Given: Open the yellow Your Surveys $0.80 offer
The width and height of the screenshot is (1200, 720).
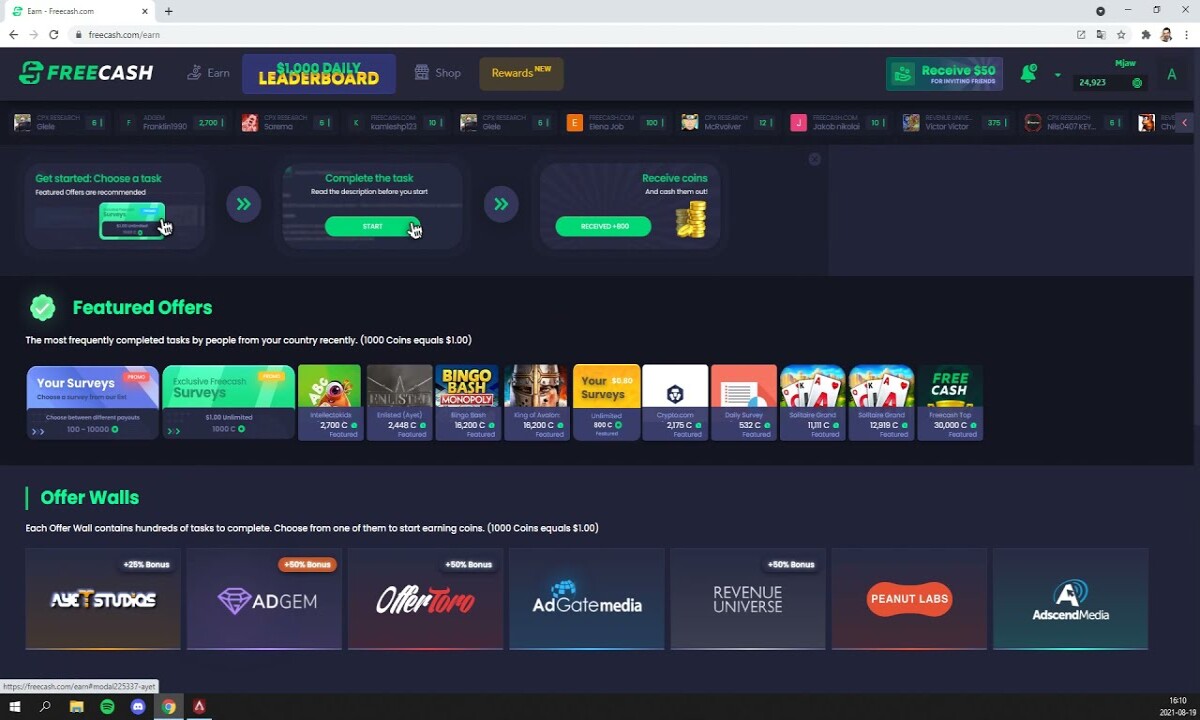Looking at the screenshot, I should 606,402.
